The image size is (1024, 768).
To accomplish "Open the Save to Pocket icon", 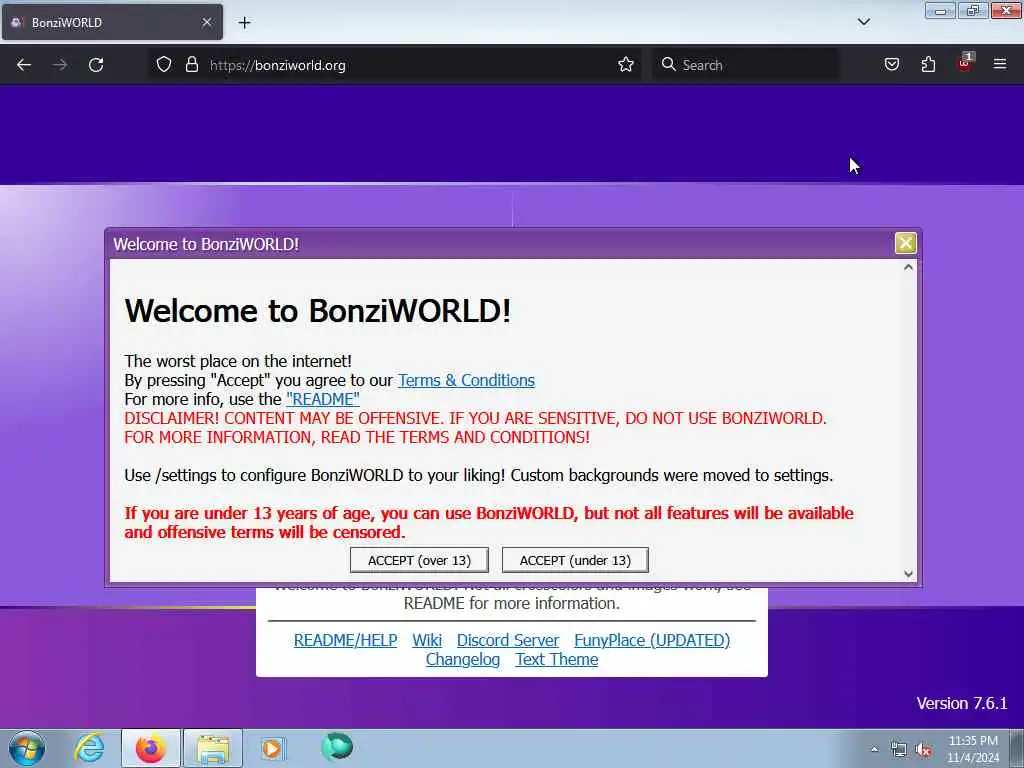I will click(891, 64).
